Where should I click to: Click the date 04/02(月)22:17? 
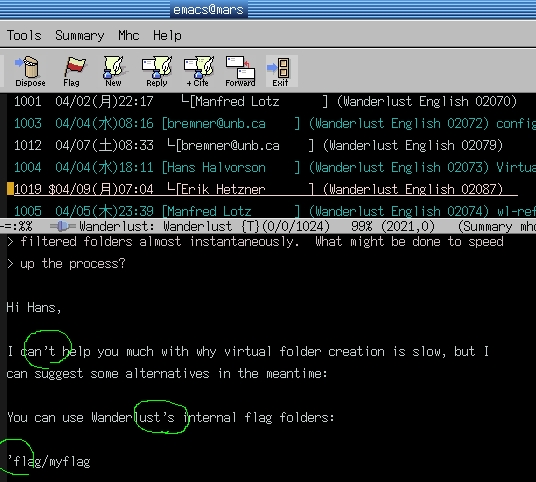[104, 102]
